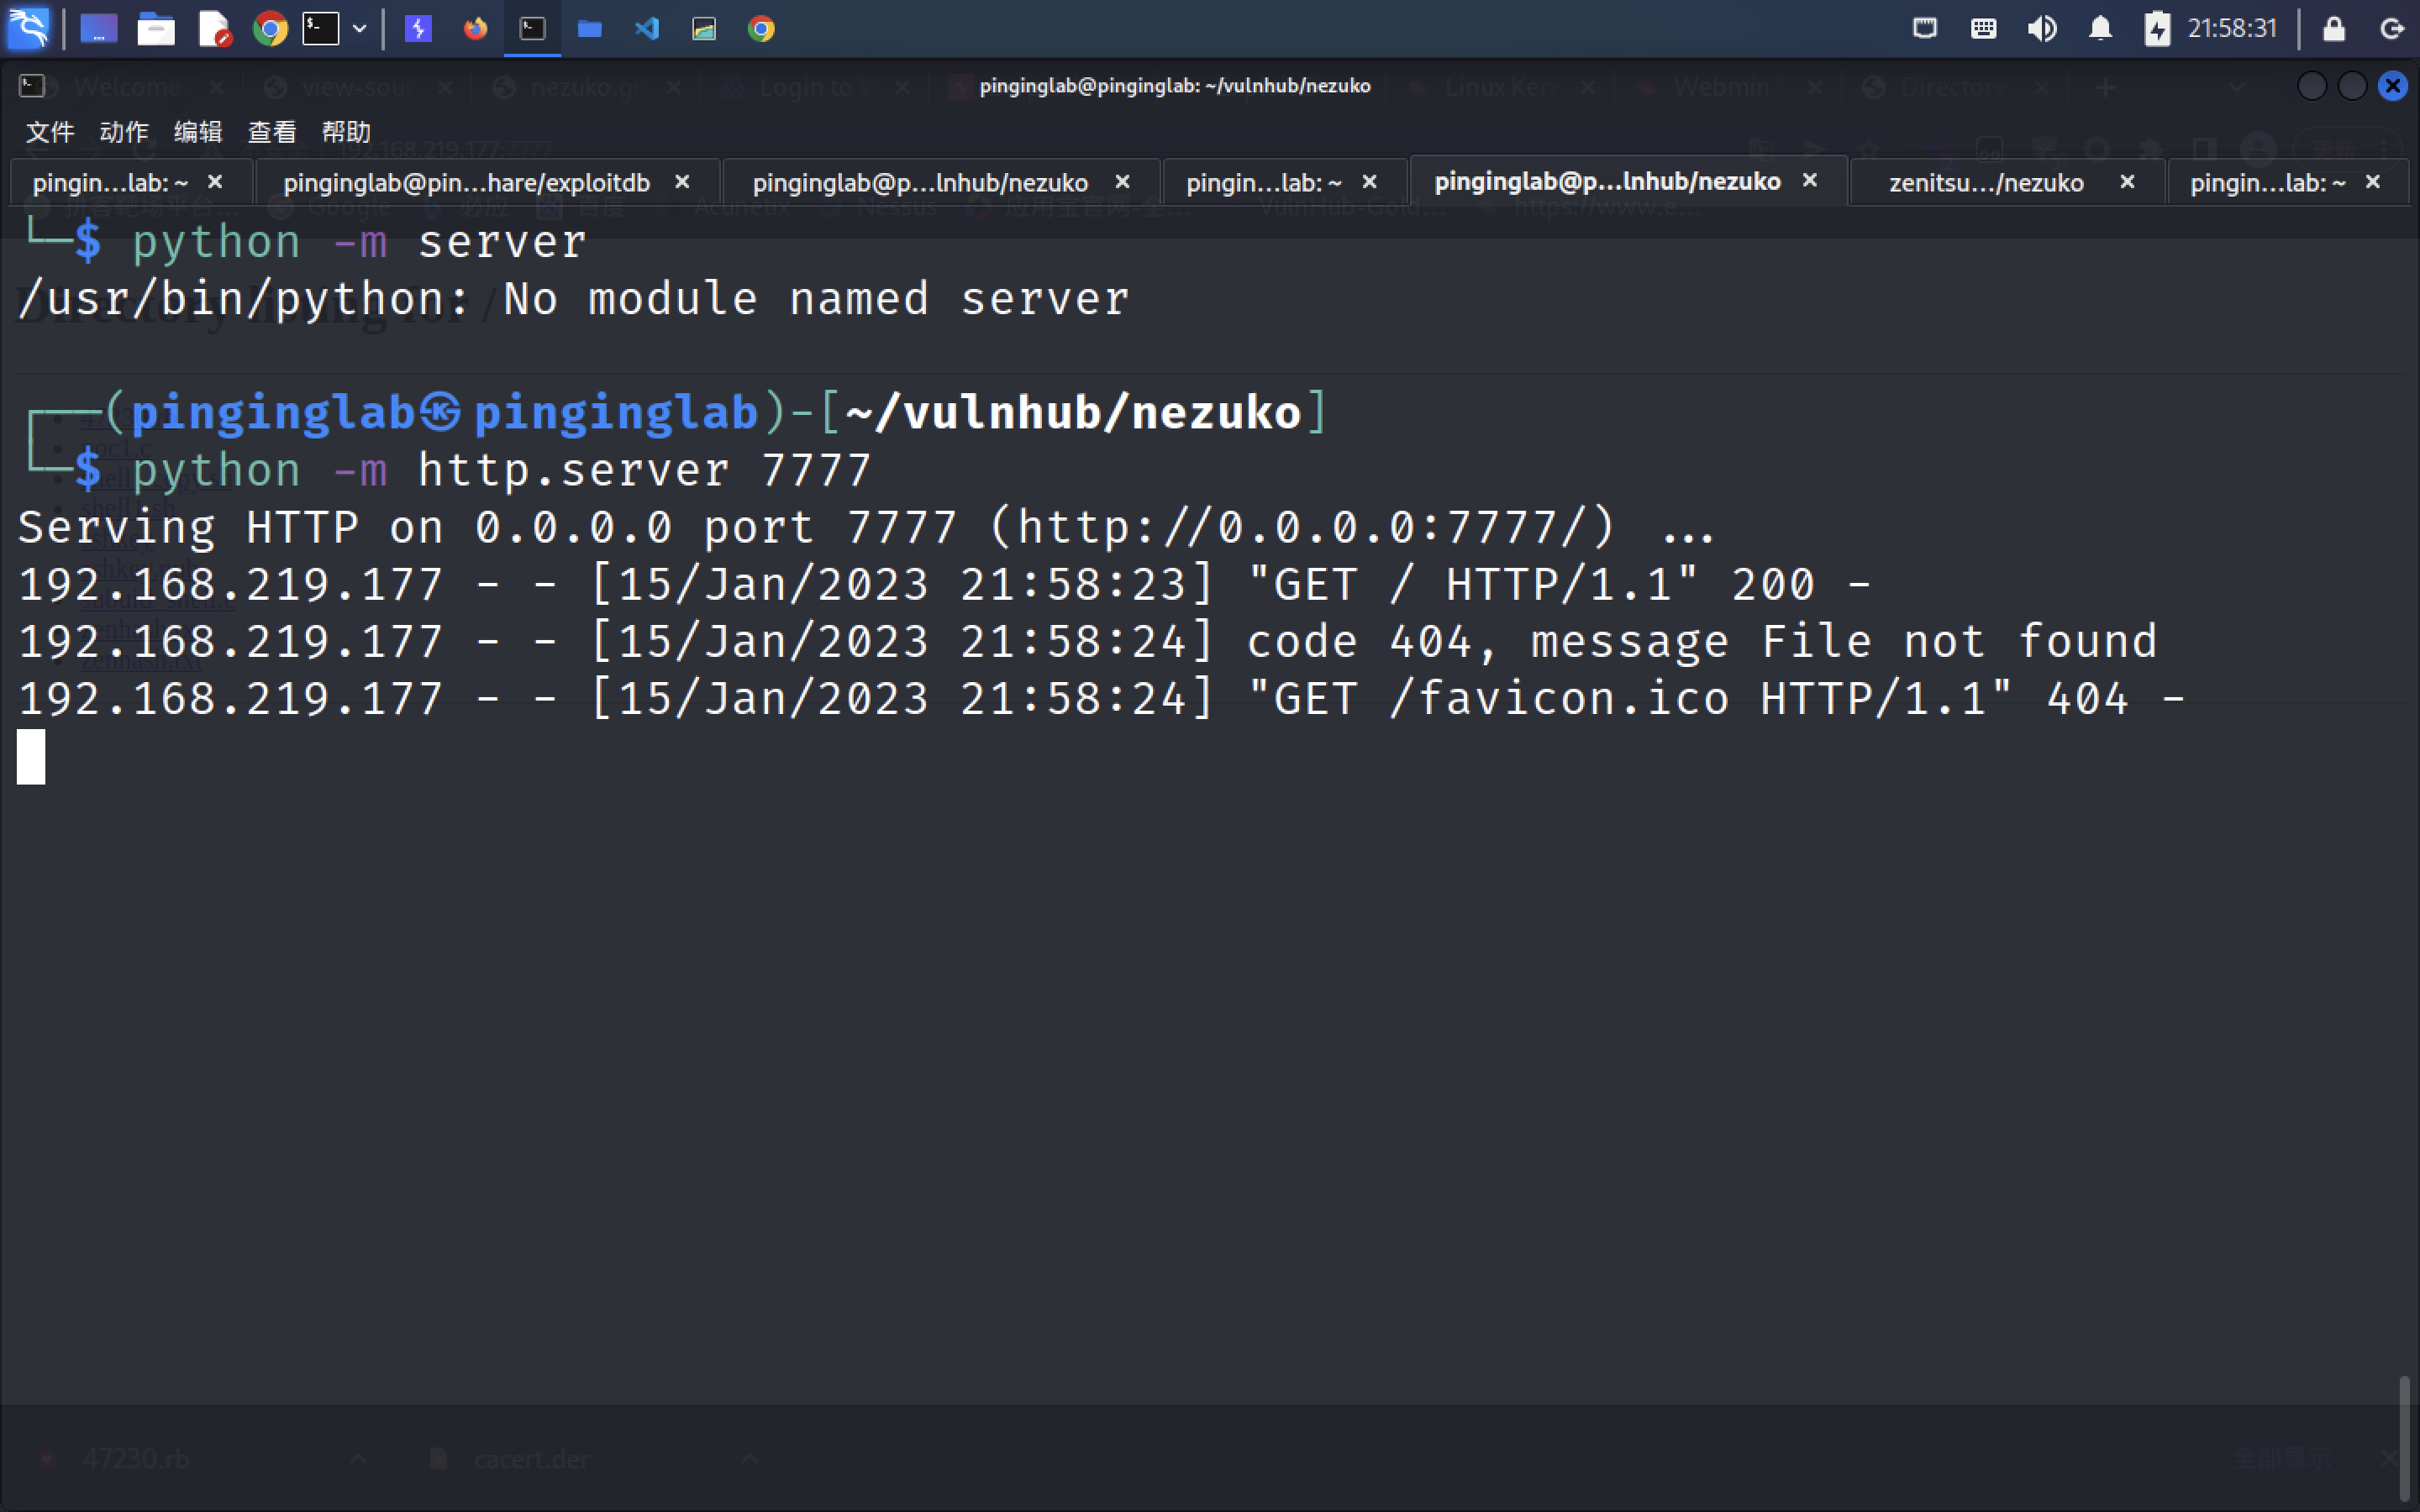Switch to the VS Code window in the taskbar
Image resolution: width=2420 pixels, height=1512 pixels.
coord(647,28)
